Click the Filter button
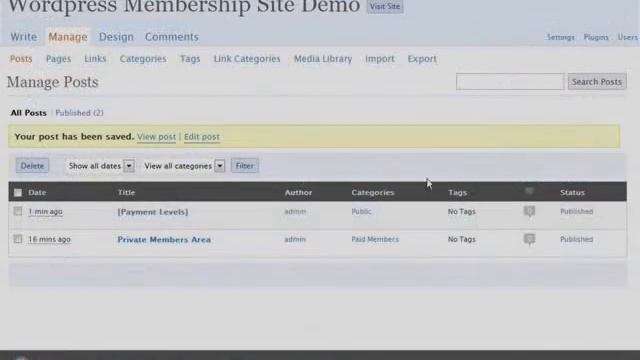Viewport: 640px width, 360px height. (x=244, y=166)
